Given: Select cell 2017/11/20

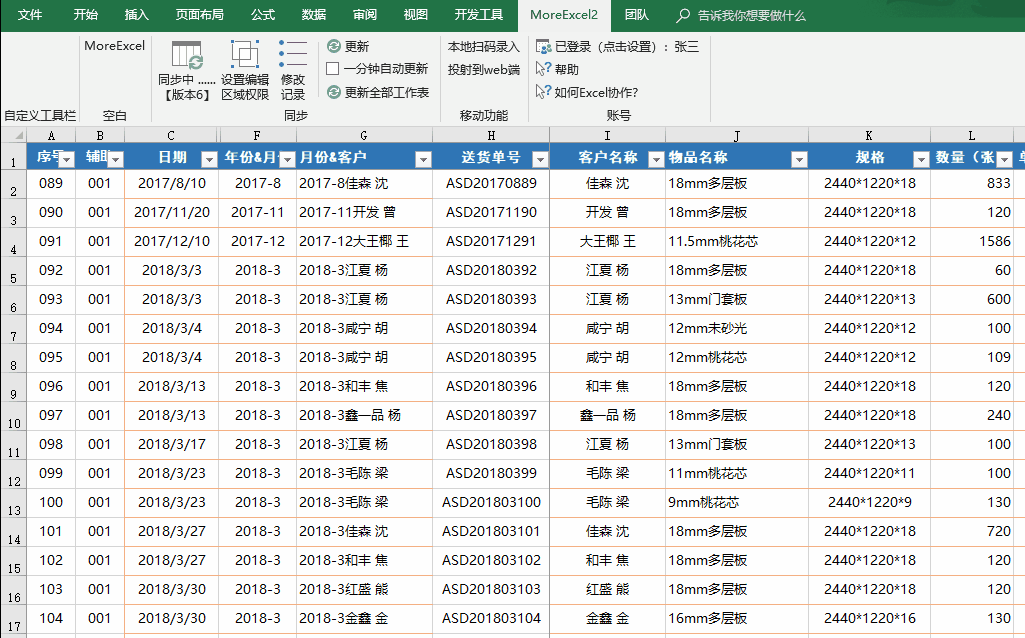Looking at the screenshot, I should point(172,212).
